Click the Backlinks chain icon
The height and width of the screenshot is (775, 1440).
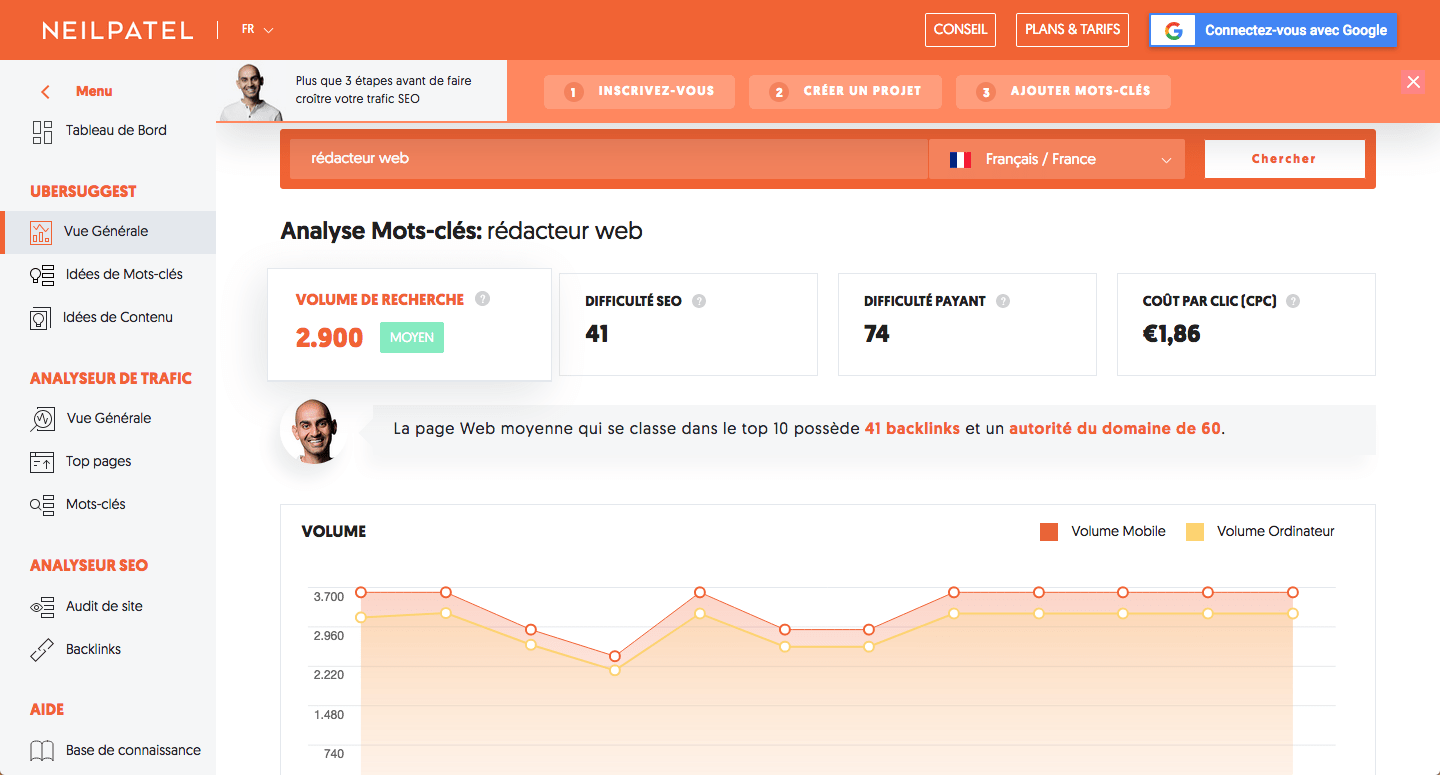[x=42, y=650]
